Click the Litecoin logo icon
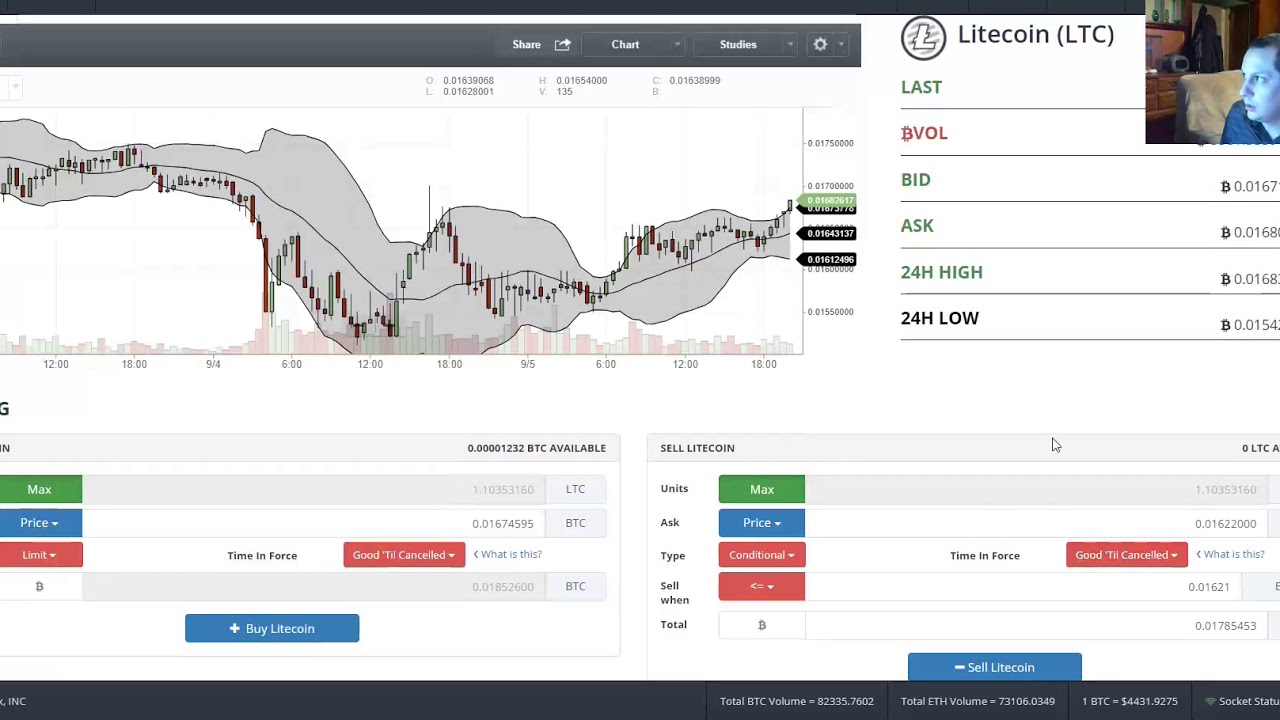This screenshot has width=1280, height=720. (x=923, y=37)
